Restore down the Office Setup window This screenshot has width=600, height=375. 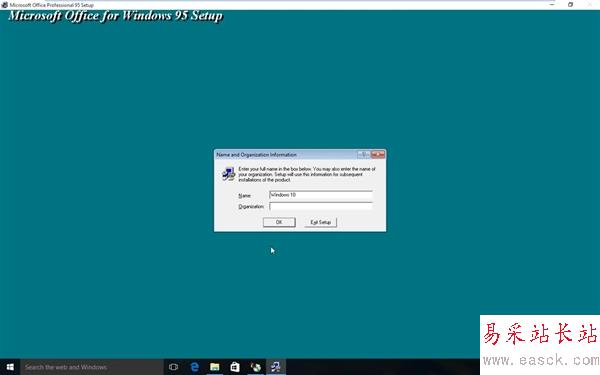[570, 5]
